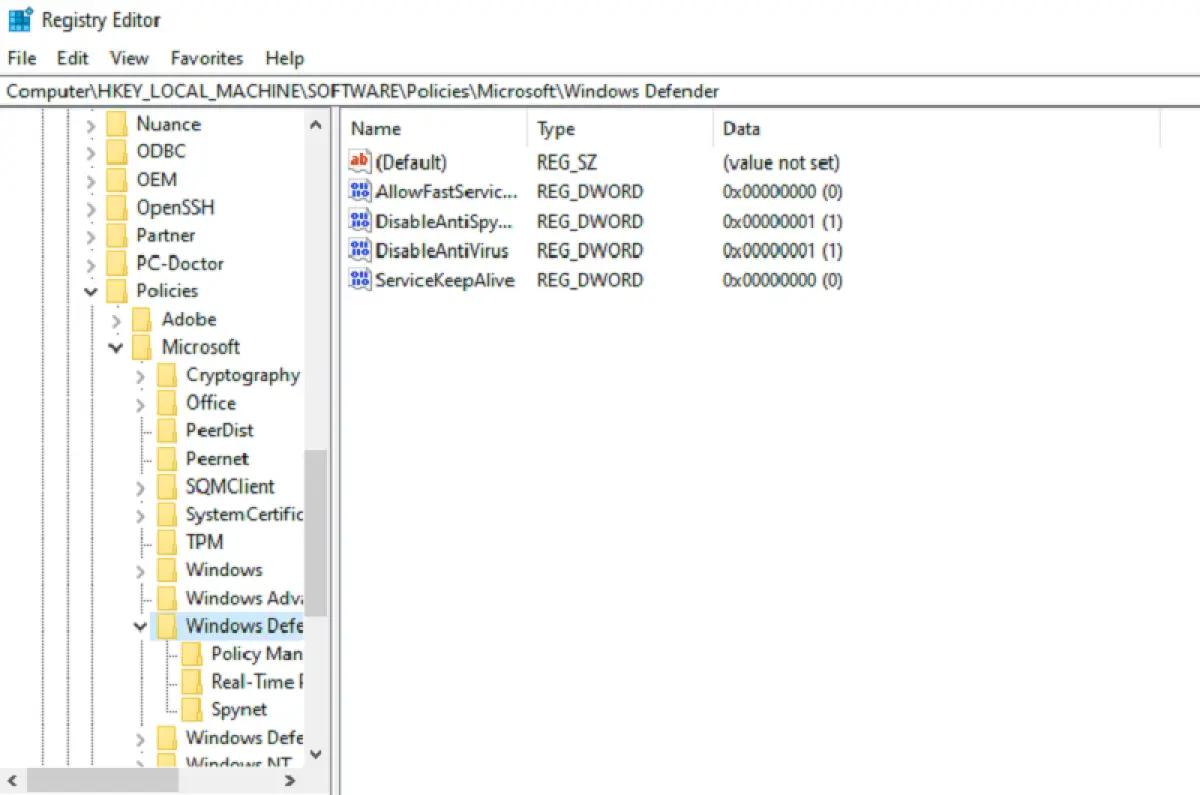Expand the PC-Doctor key
Screen dimensions: 1200x795
[91, 265]
